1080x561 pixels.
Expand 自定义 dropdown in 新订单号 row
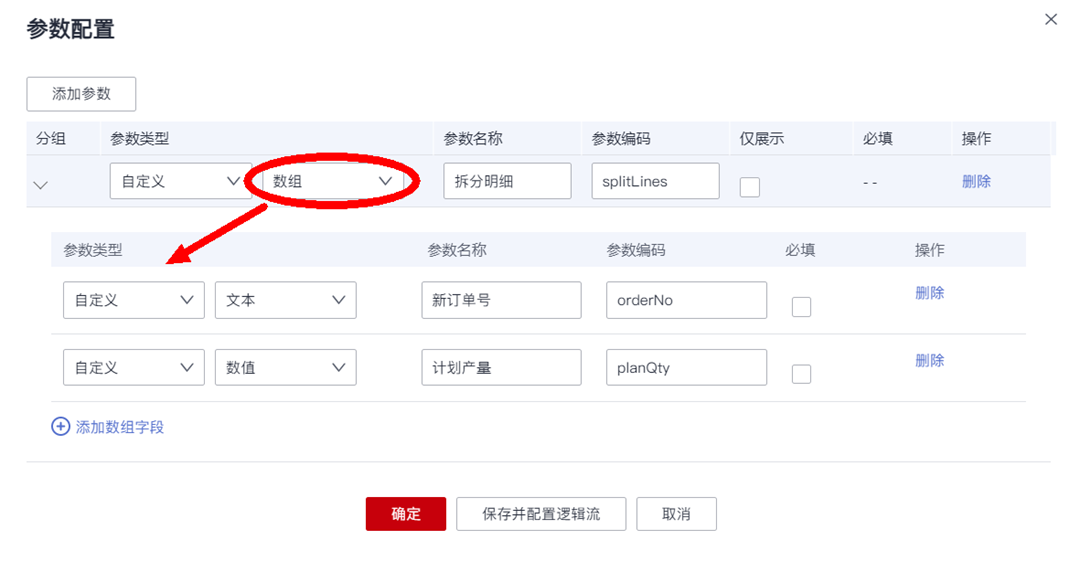pyautogui.click(x=133, y=300)
